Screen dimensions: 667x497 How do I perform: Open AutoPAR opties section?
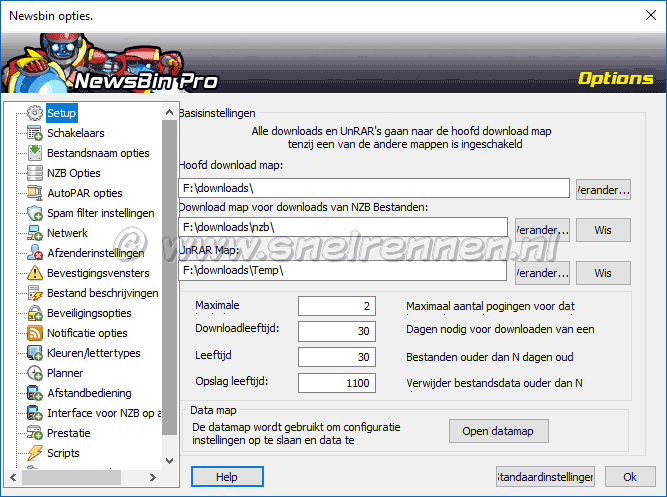[x=85, y=193]
